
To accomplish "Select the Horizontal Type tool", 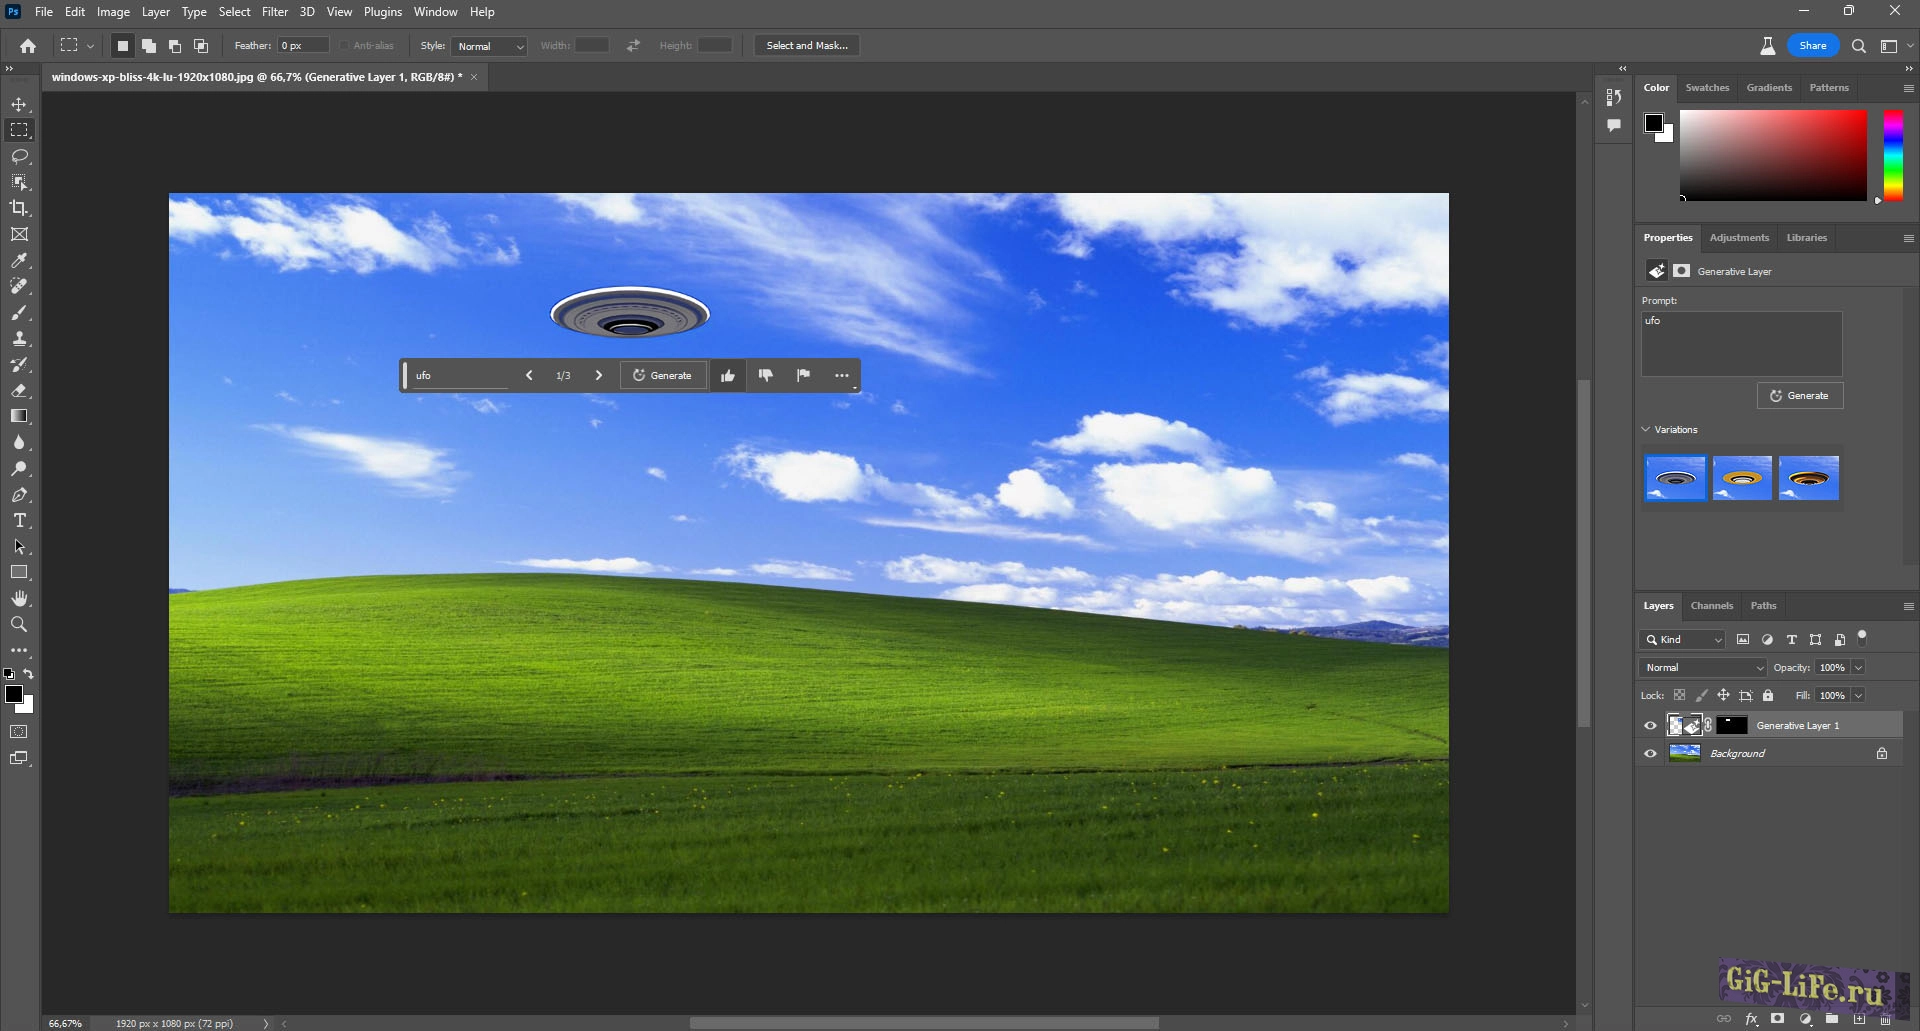I will pos(19,521).
